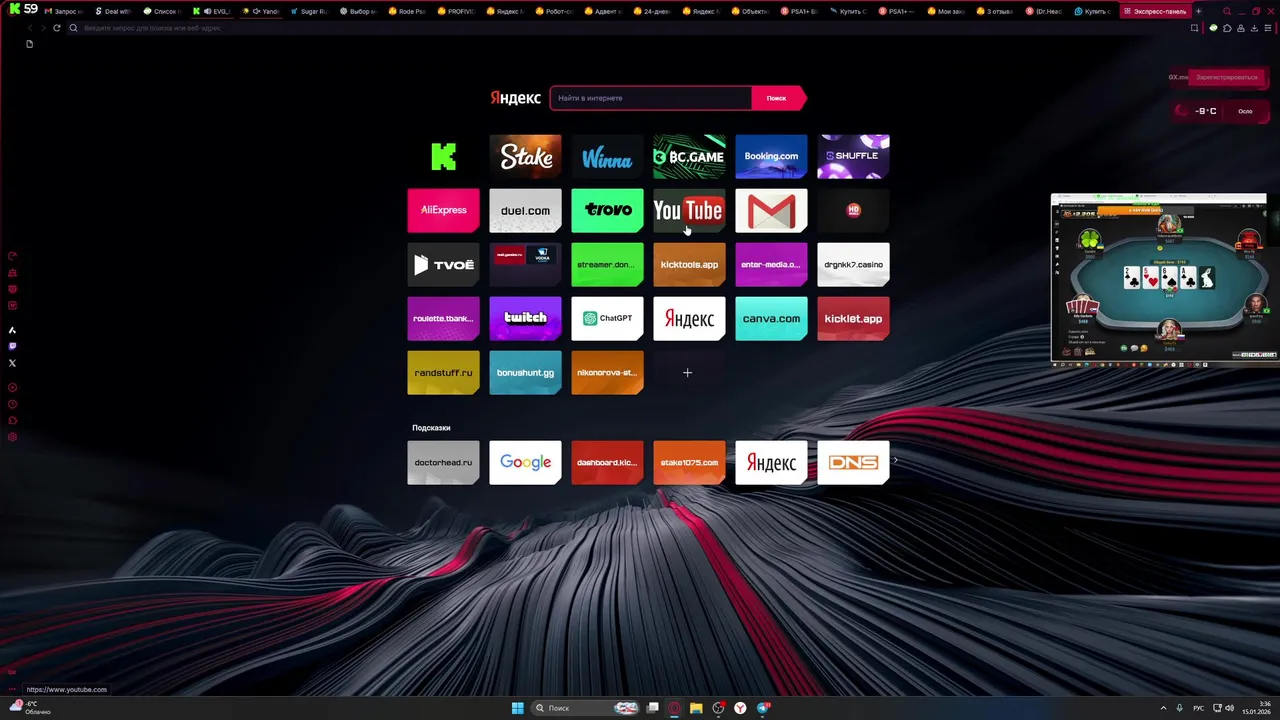Open the duel.com speed dial tile
The width and height of the screenshot is (1280, 720).
click(x=525, y=210)
